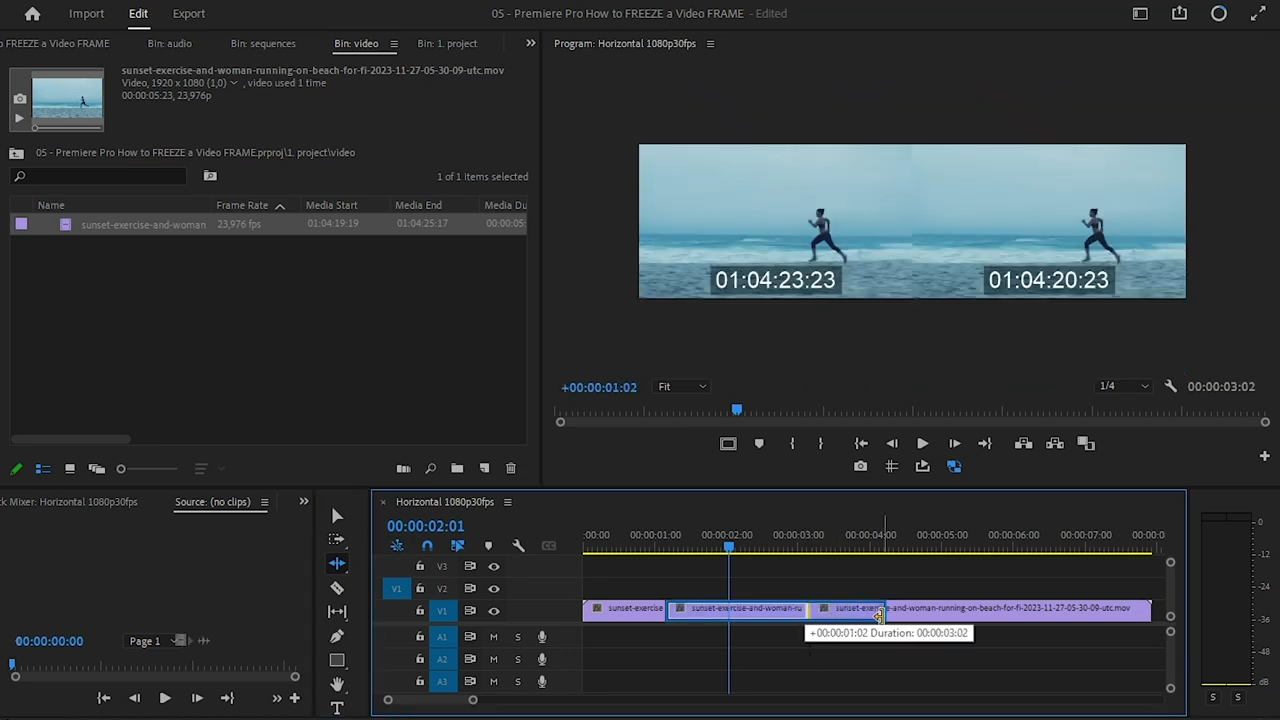Delete selected item via the trash icon

tap(510, 467)
